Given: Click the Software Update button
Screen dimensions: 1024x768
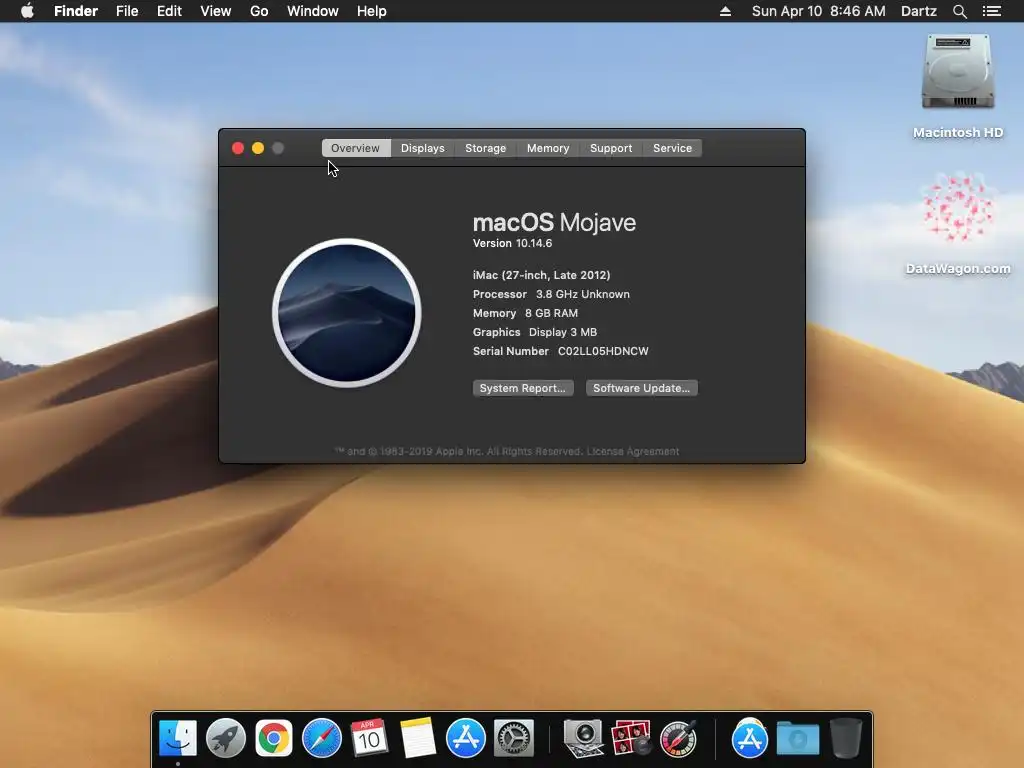Looking at the screenshot, I should pyautogui.click(x=641, y=388).
